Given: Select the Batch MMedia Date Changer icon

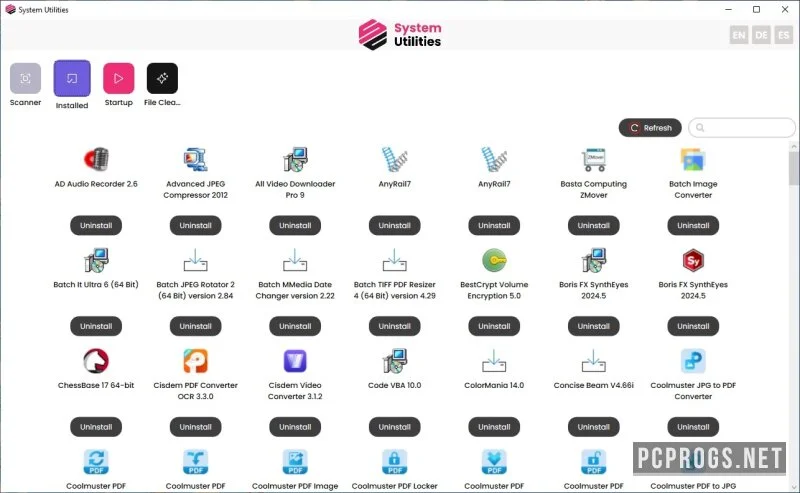Looking at the screenshot, I should pos(295,260).
